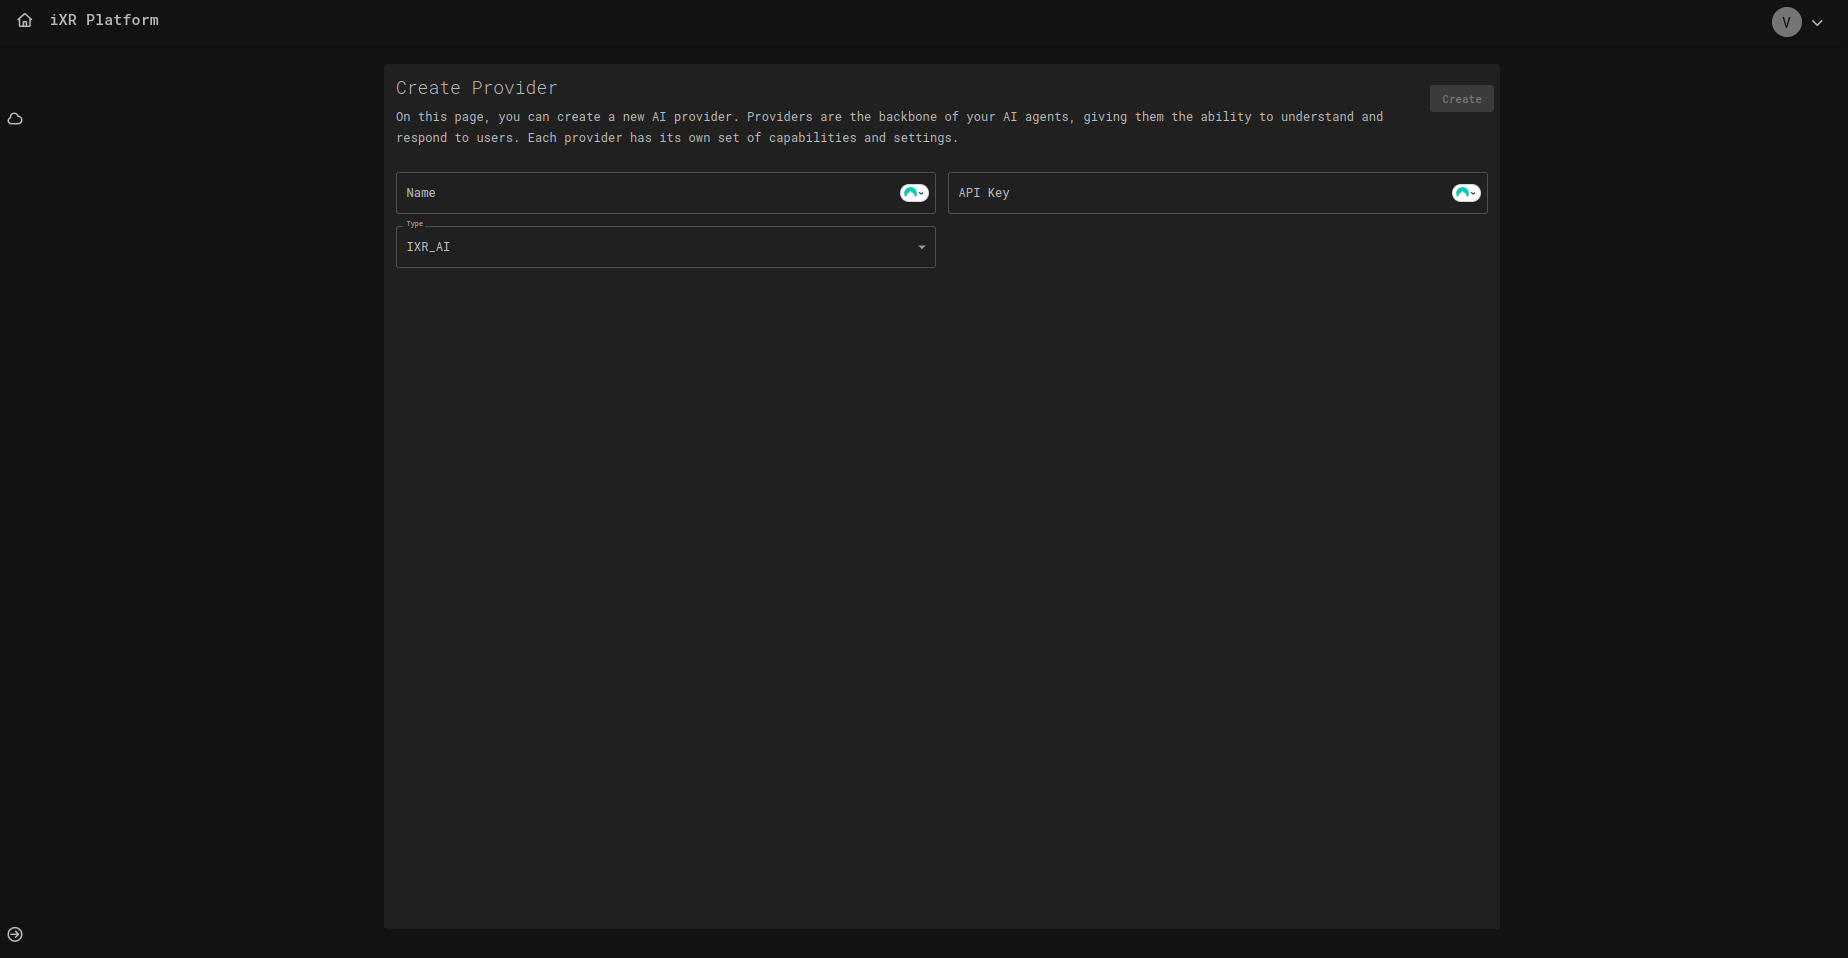Viewport: 1848px width, 958px height.
Task: Click the Name placeholder label text
Action: coord(421,193)
